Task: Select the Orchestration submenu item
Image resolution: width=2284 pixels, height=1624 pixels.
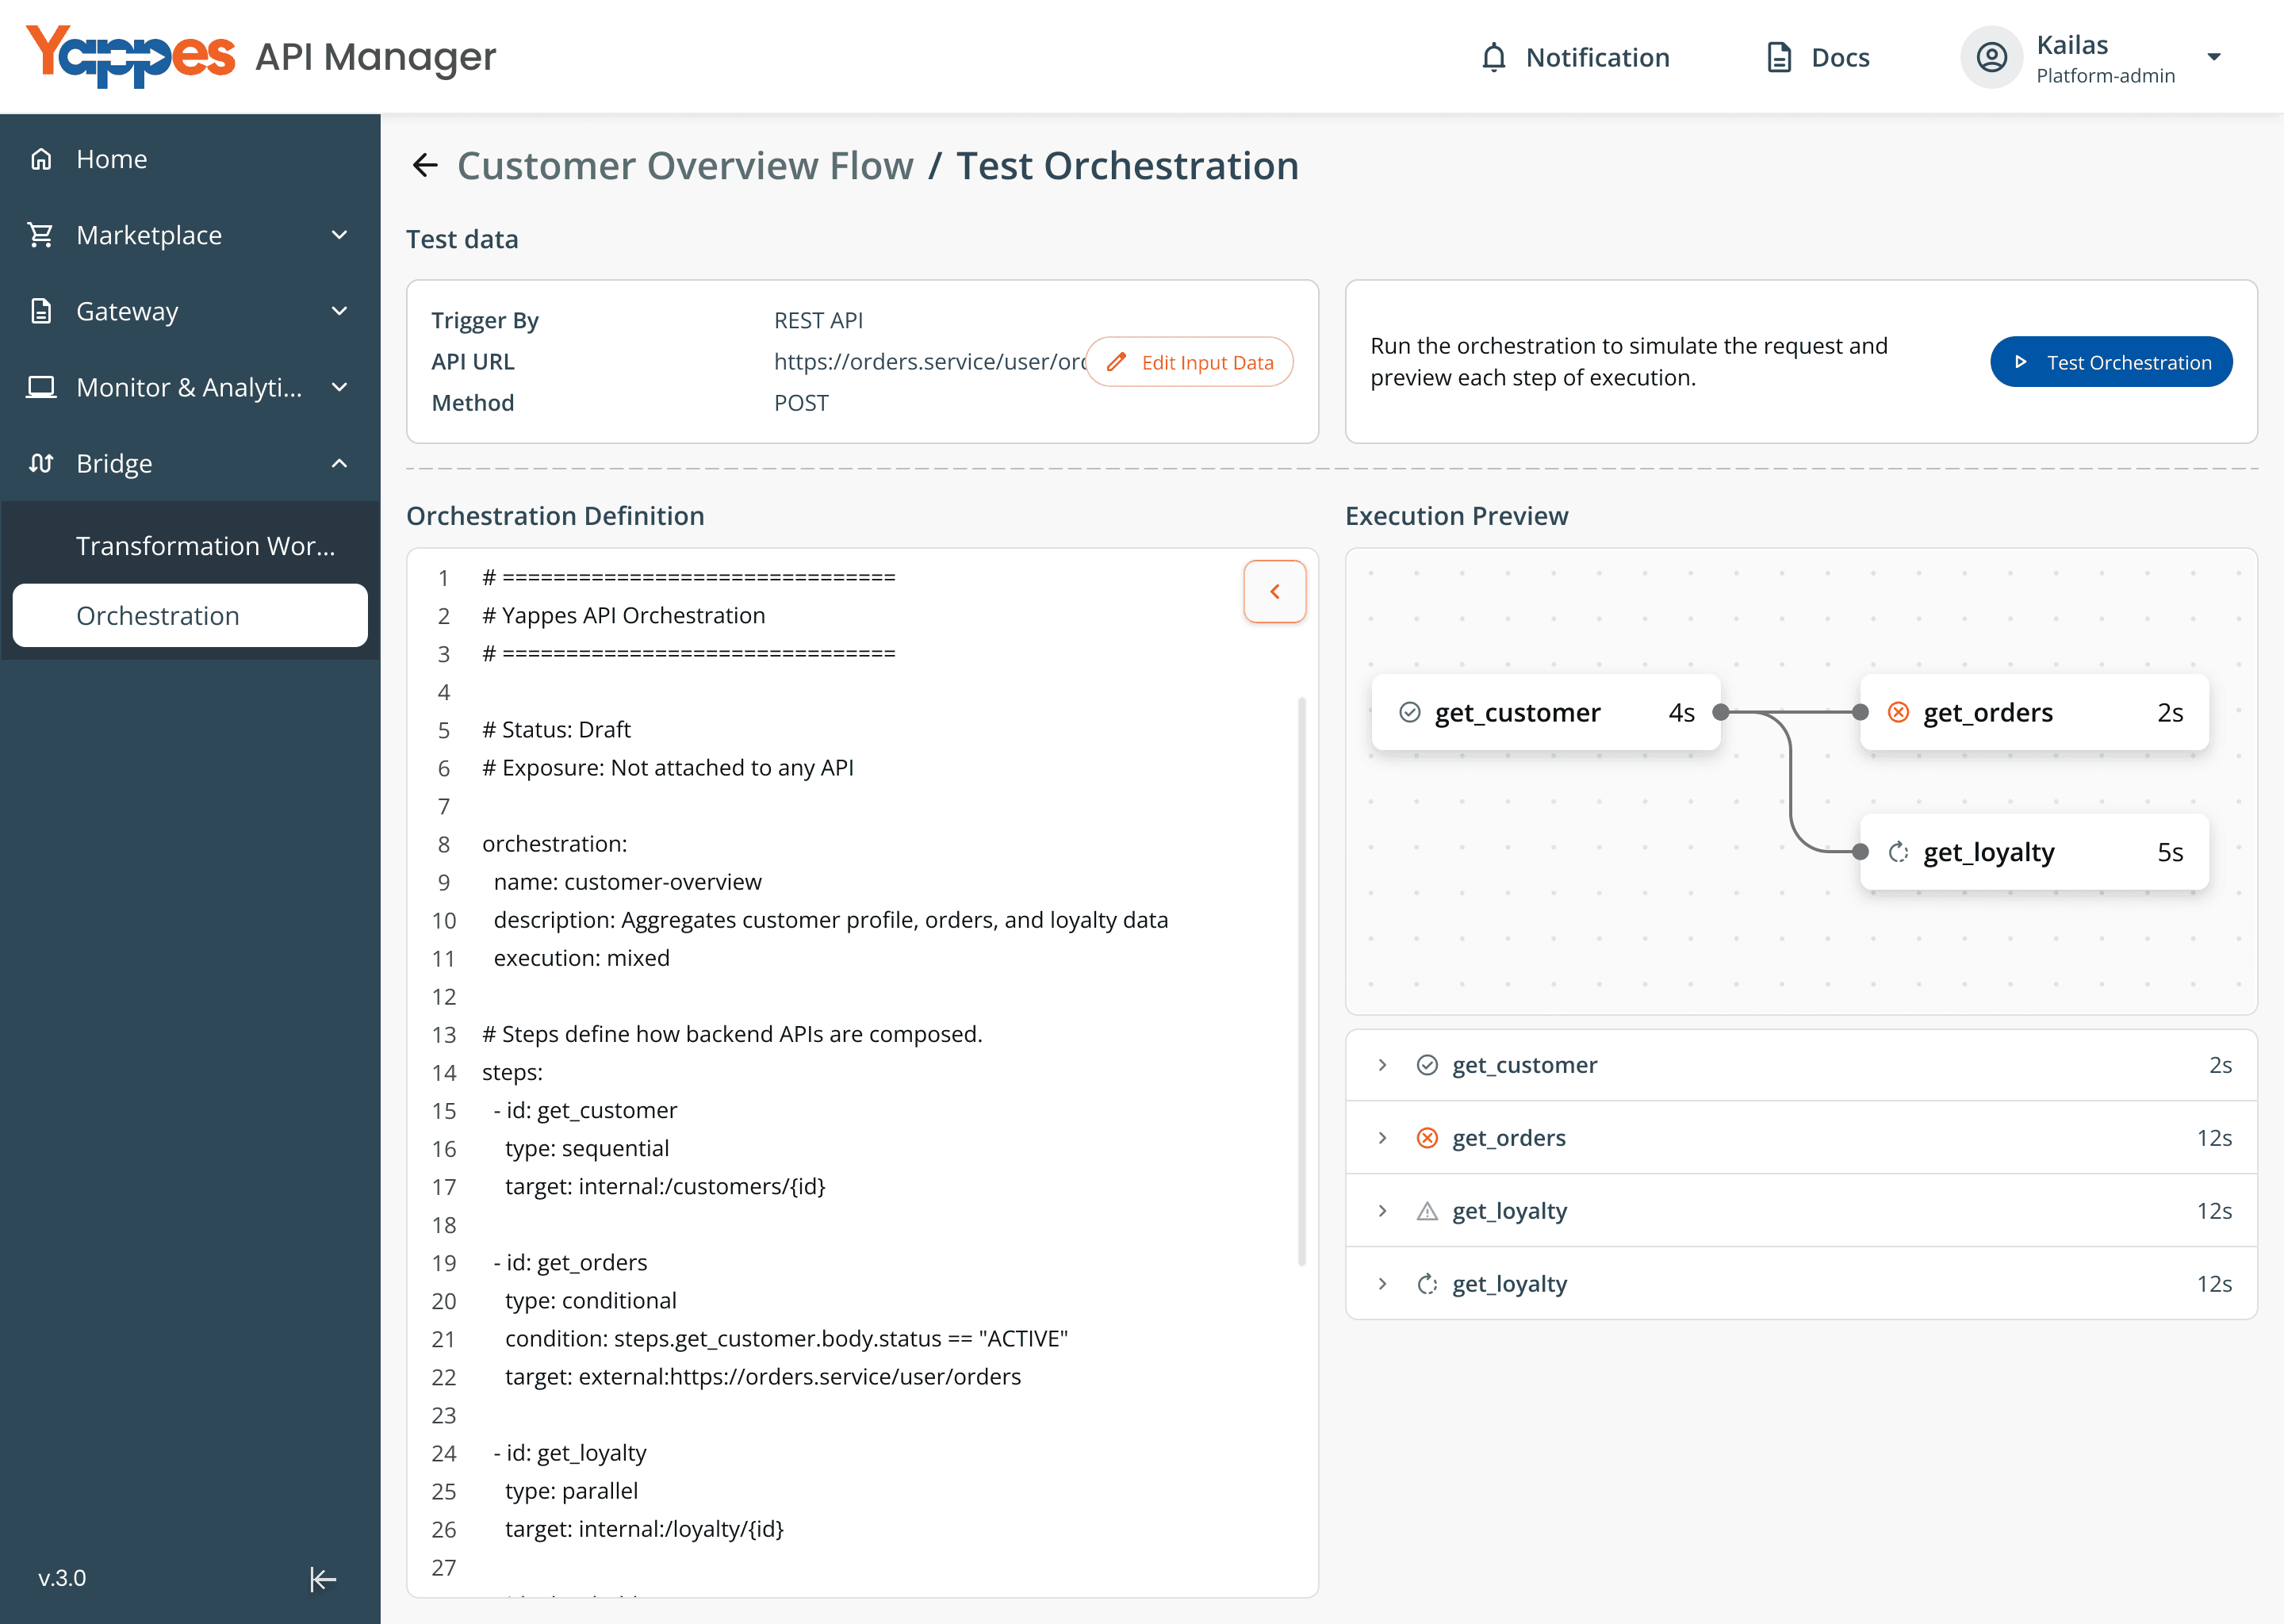Action: [x=190, y=615]
